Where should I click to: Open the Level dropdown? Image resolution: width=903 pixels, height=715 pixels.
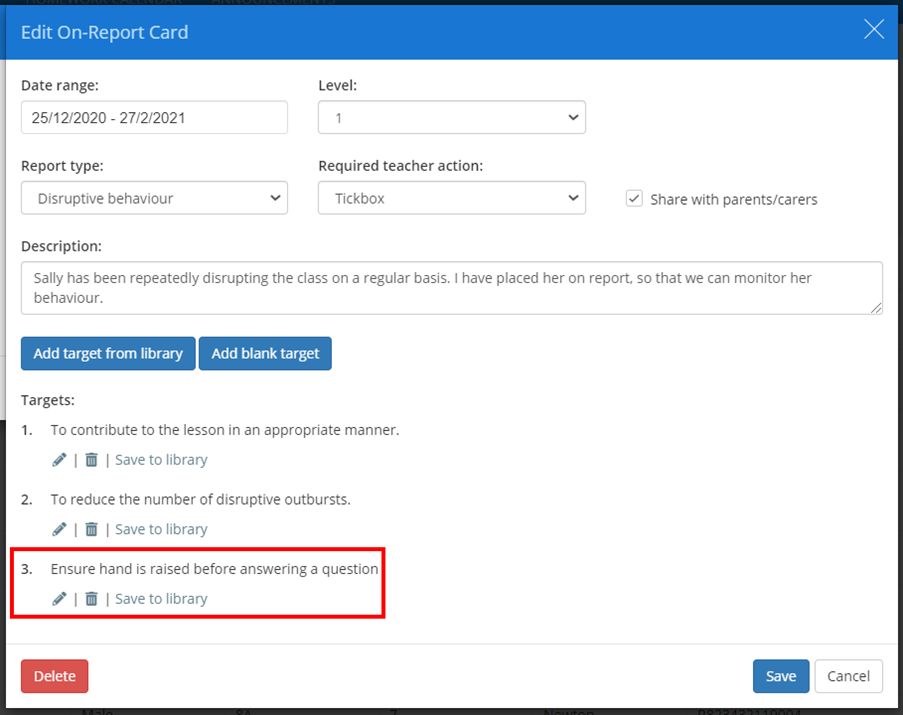tap(452, 117)
